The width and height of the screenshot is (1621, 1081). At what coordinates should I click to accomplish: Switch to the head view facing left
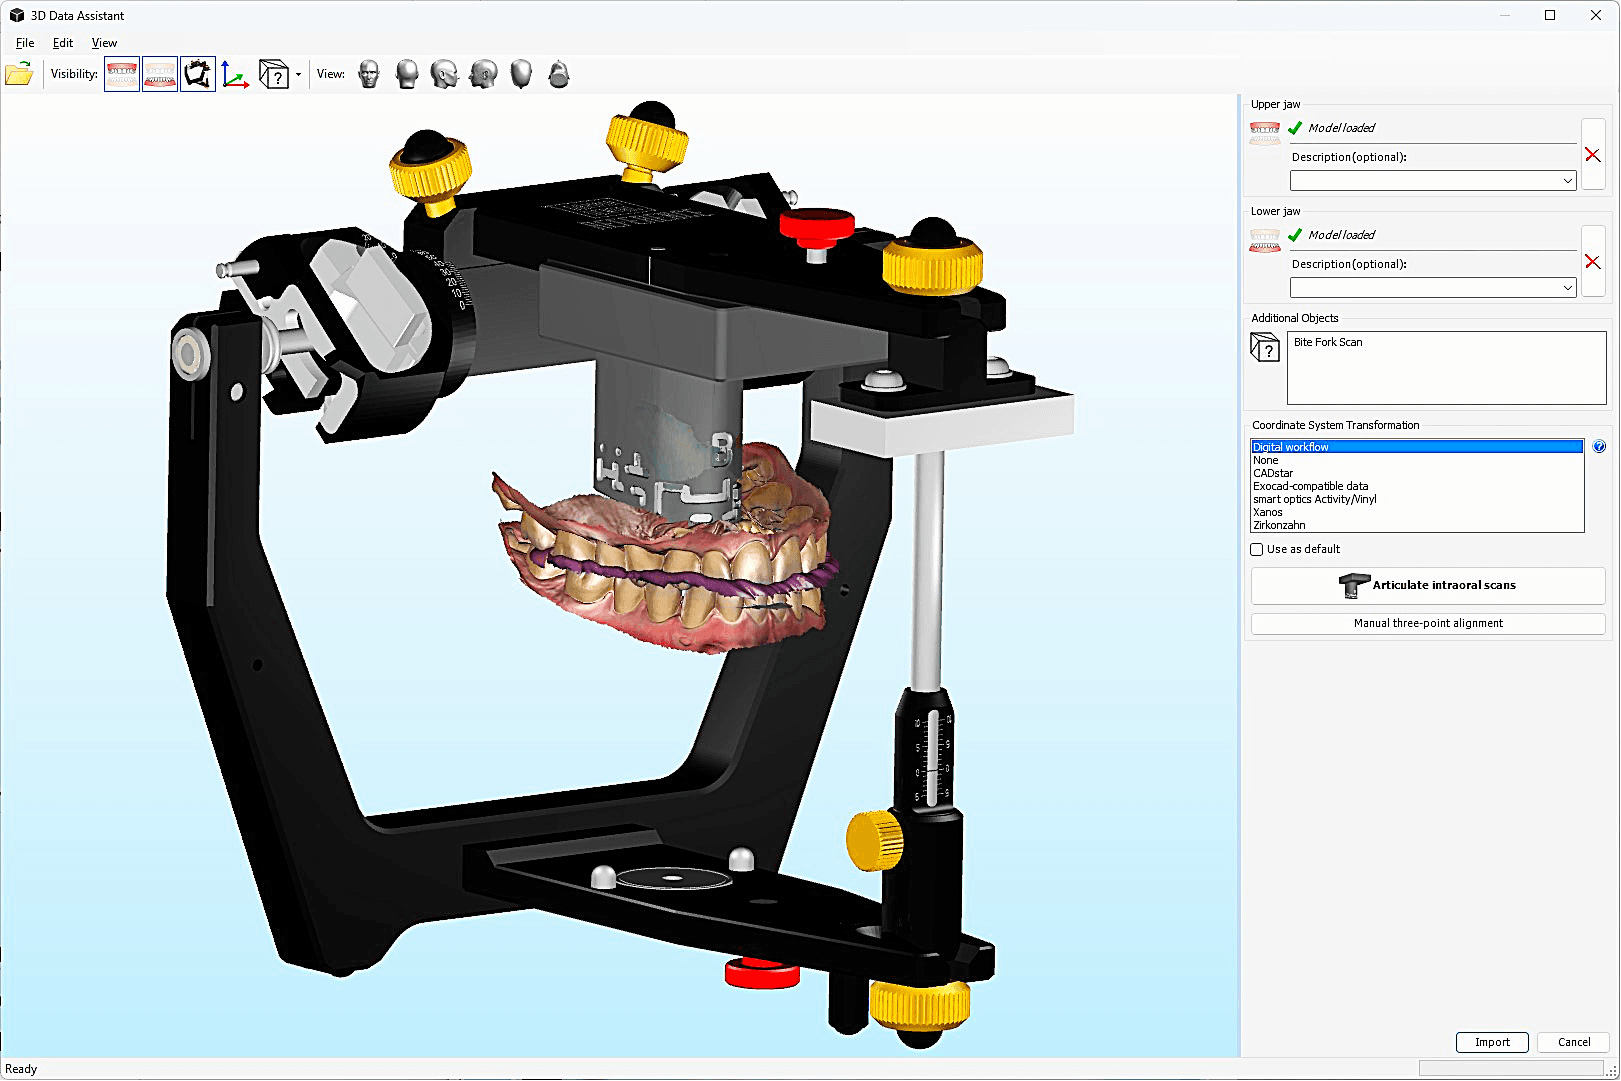[x=483, y=74]
